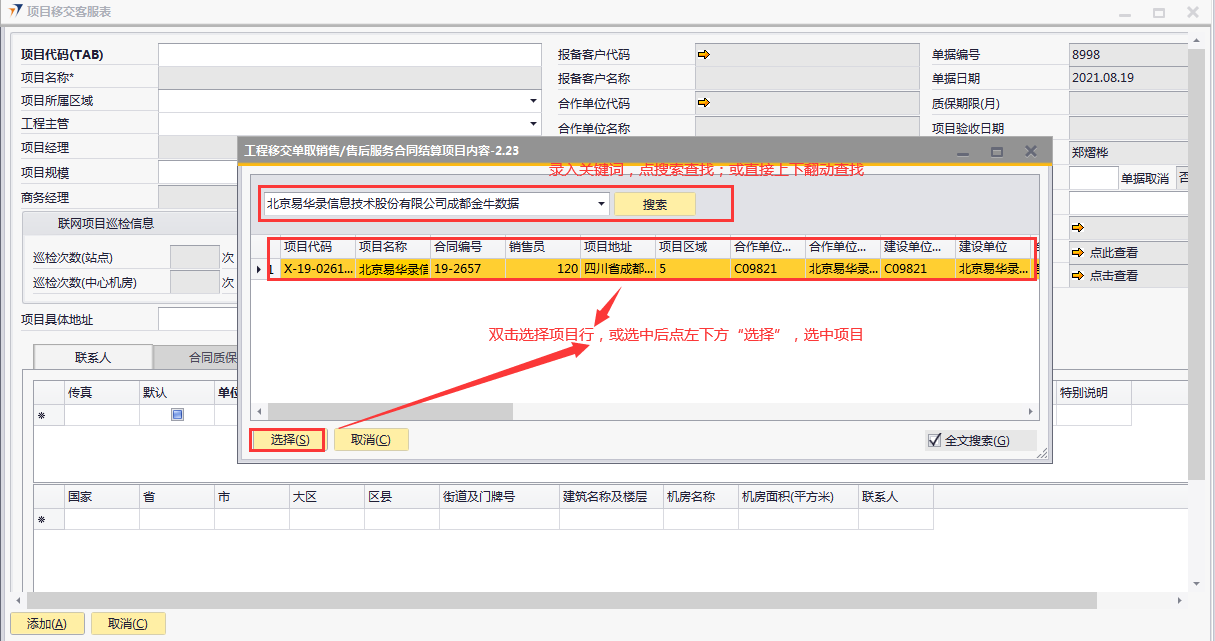Click the main window's app logo icon

15,12
